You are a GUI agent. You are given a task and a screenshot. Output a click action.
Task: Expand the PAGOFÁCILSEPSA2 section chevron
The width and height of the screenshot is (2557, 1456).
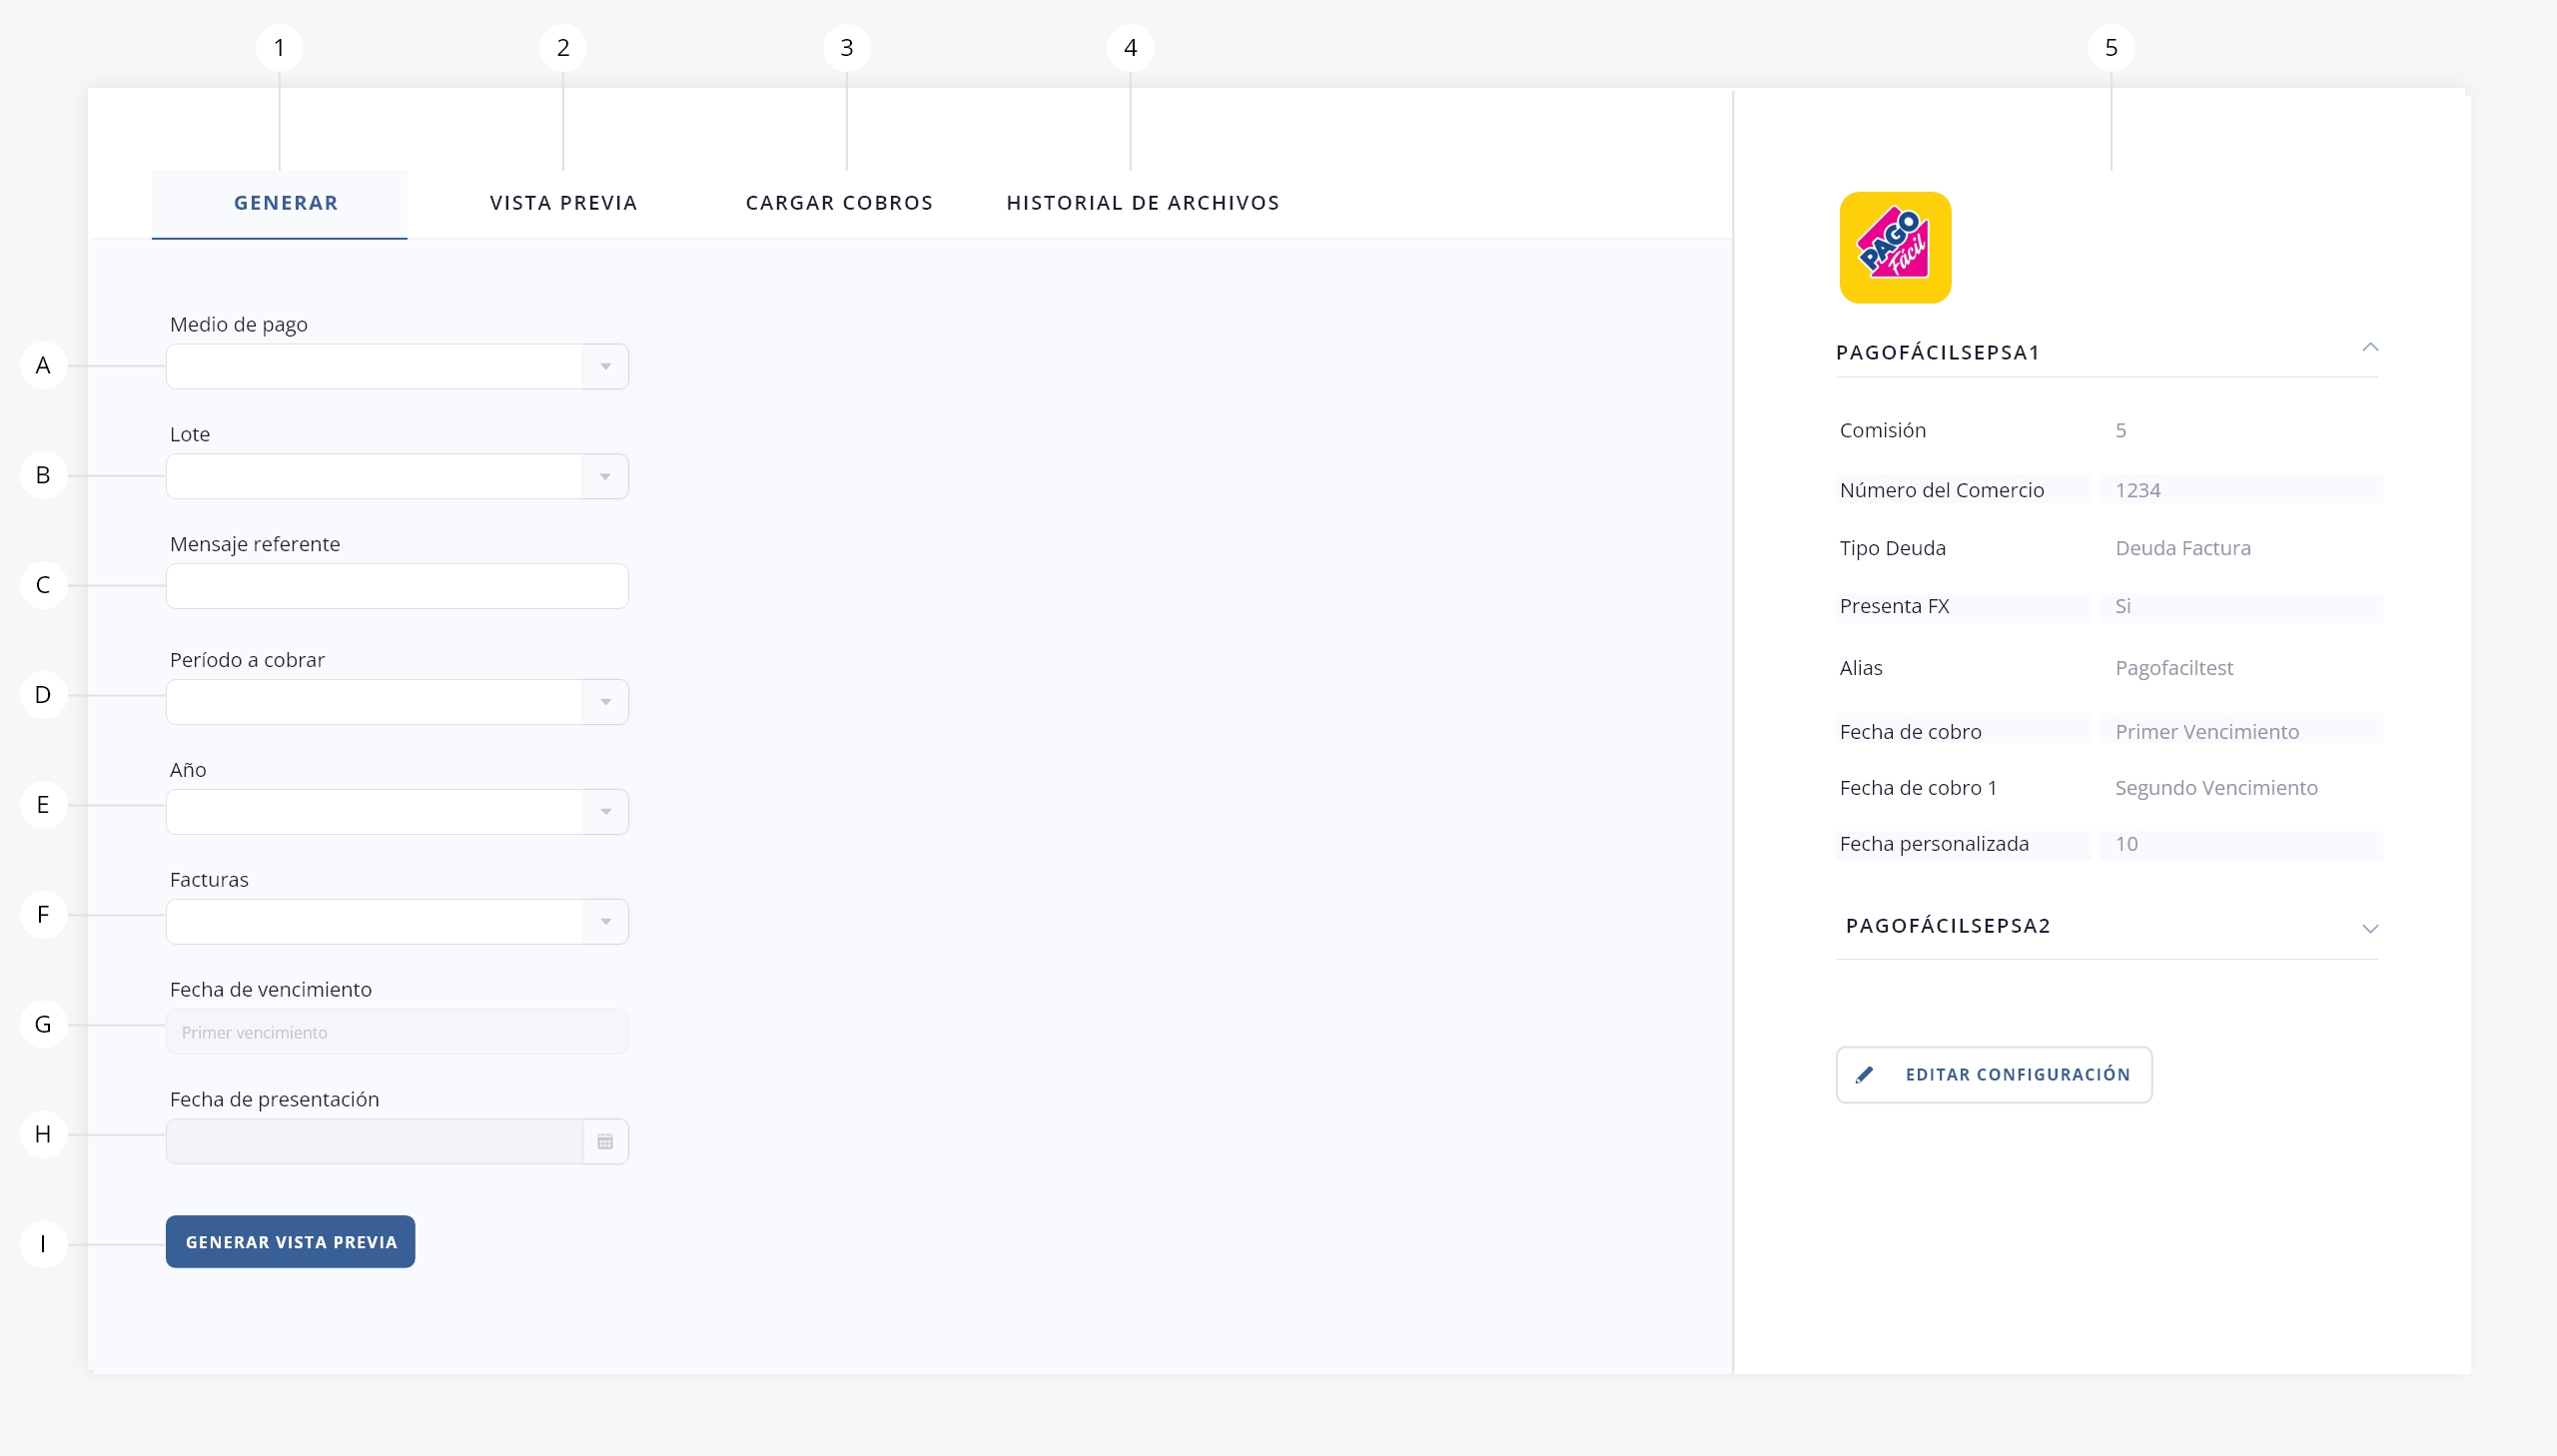pos(2369,929)
